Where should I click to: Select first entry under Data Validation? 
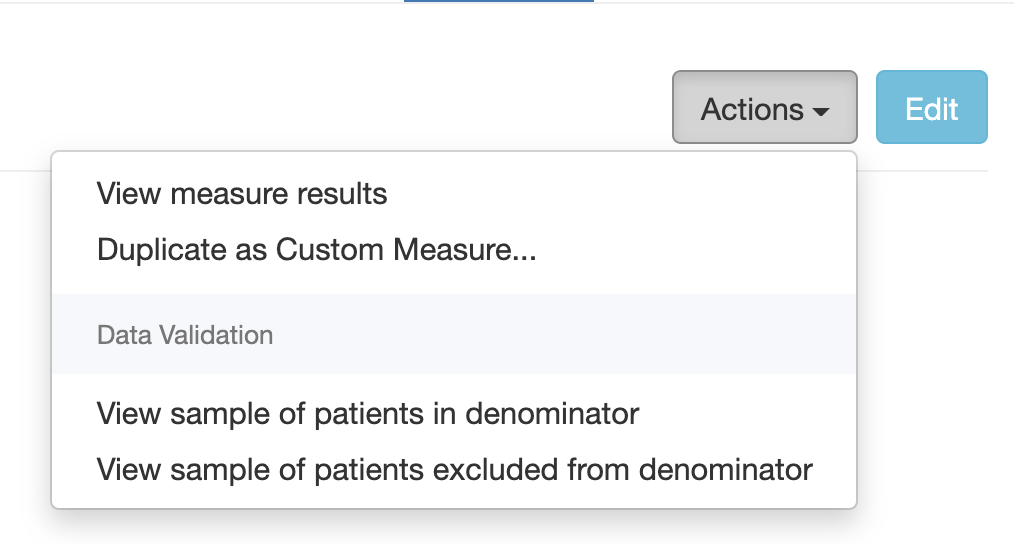(368, 412)
